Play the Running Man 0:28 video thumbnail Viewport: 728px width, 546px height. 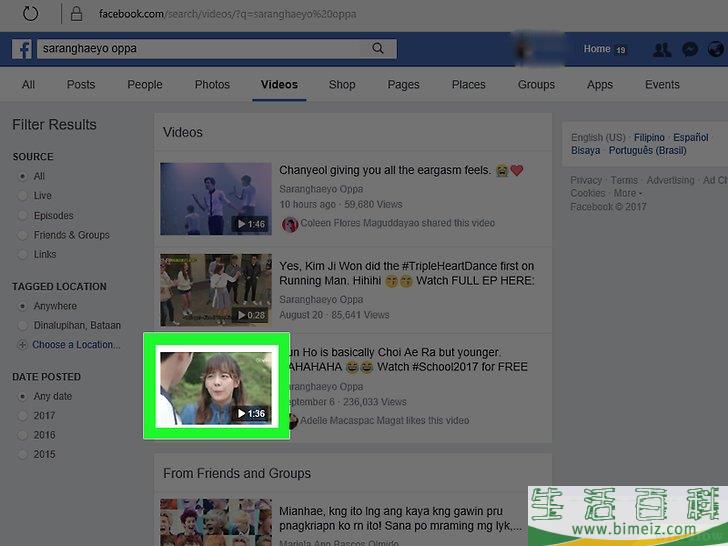216,290
